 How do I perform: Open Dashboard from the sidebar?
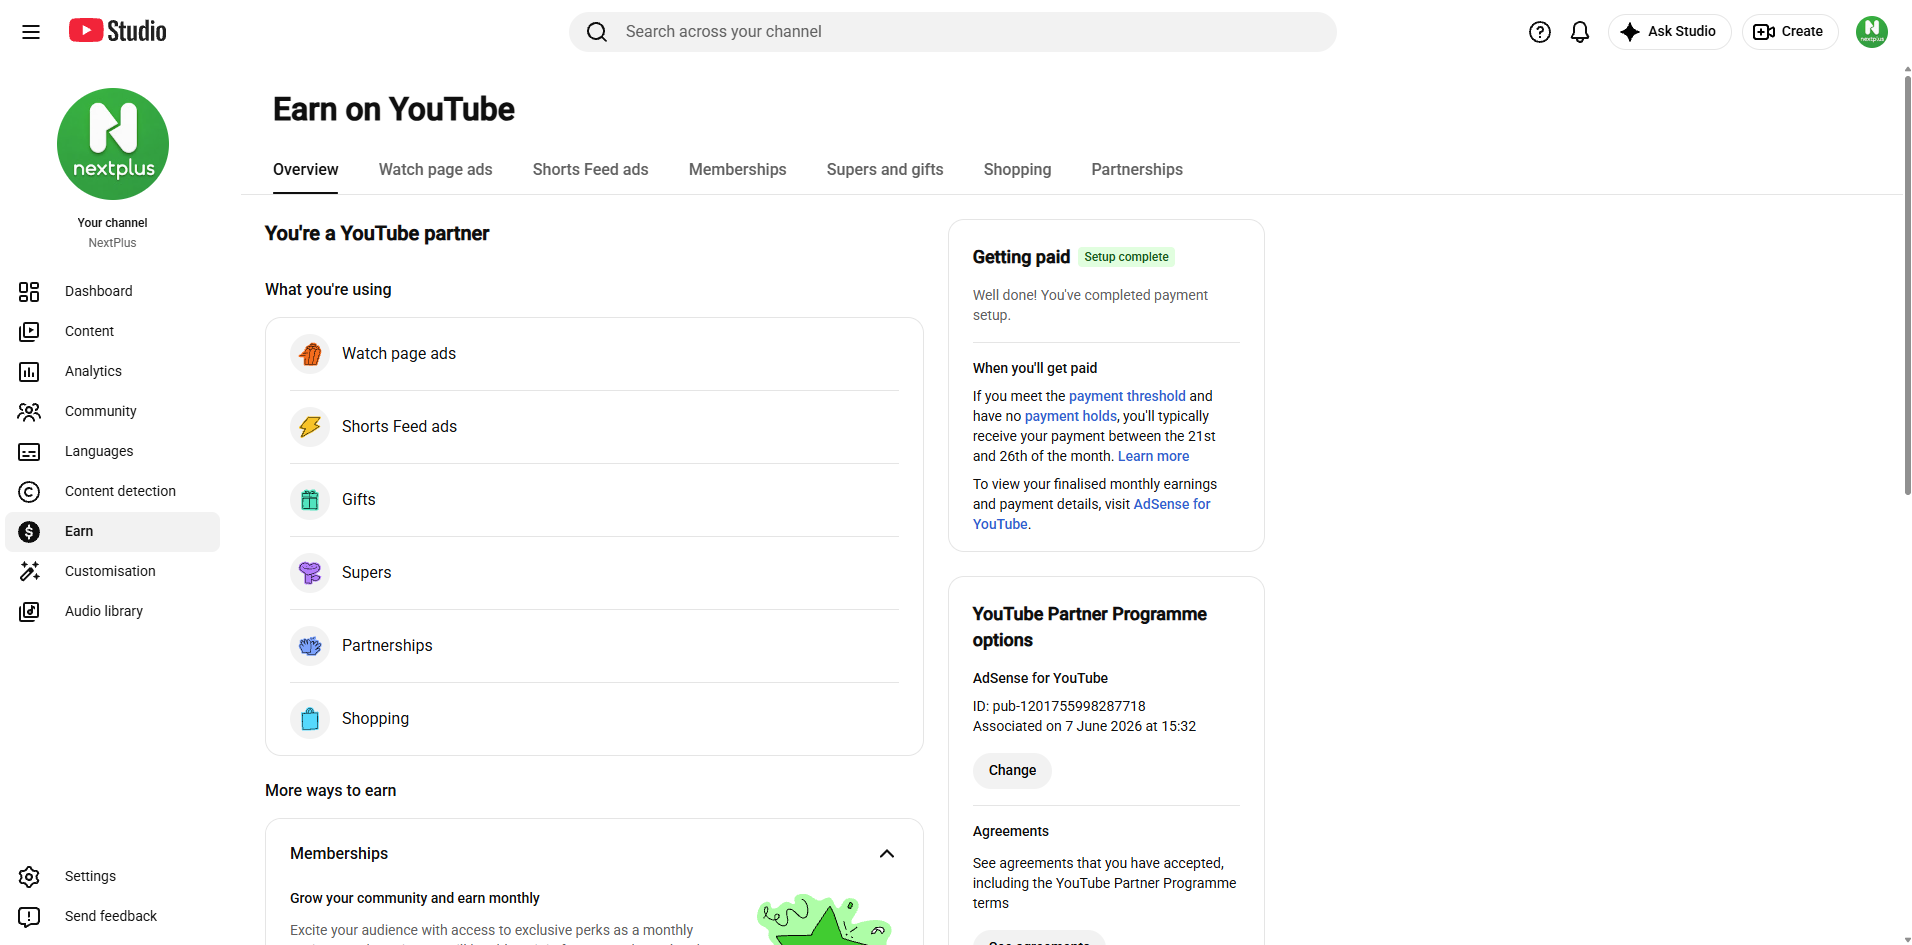tap(112, 291)
